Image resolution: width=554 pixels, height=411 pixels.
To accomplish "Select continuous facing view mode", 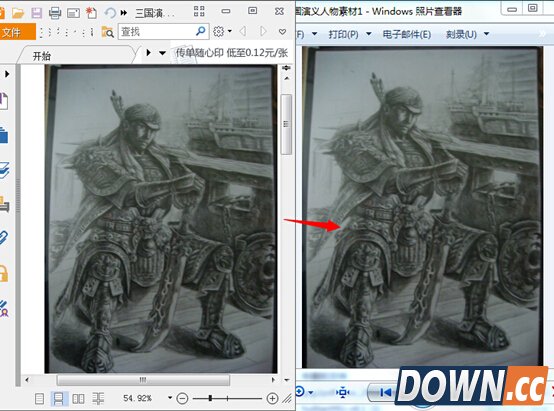I will pos(98,399).
